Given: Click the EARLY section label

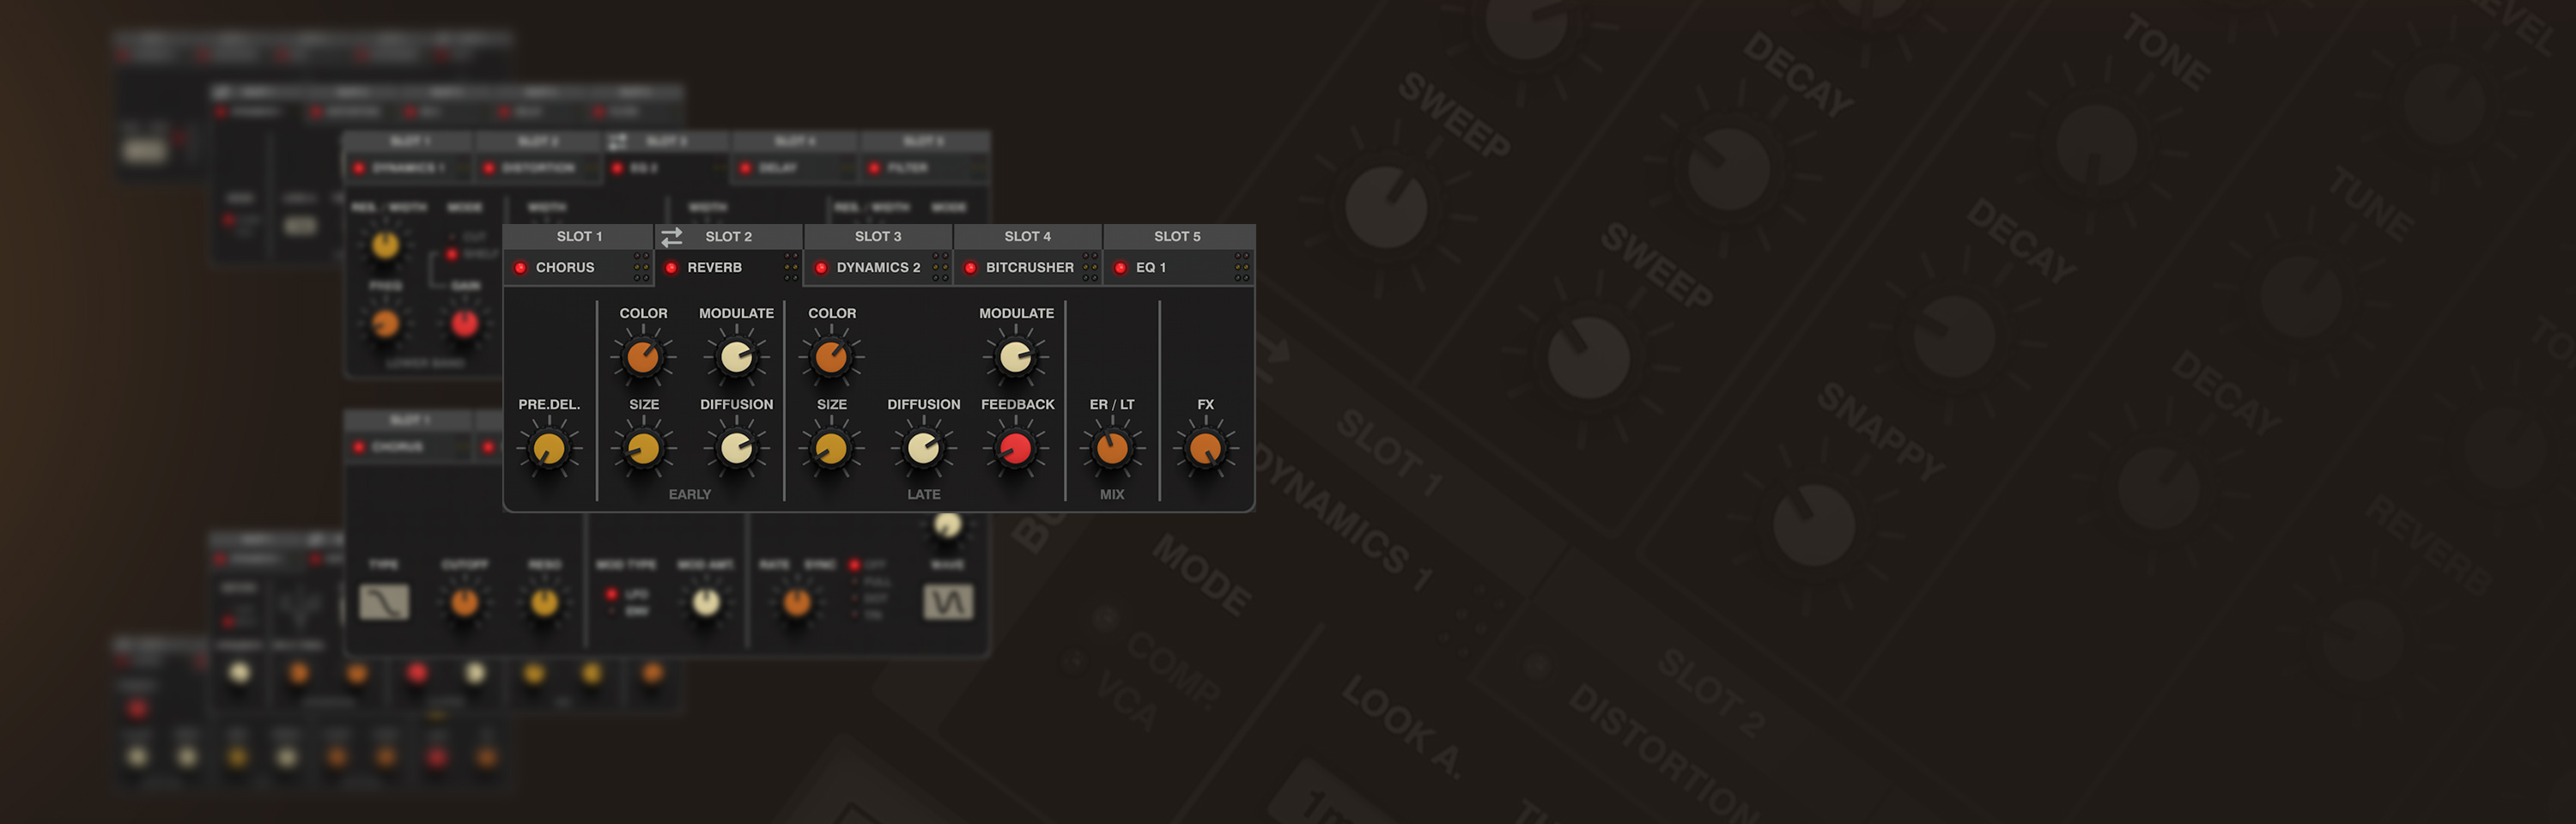Looking at the screenshot, I should (x=690, y=495).
